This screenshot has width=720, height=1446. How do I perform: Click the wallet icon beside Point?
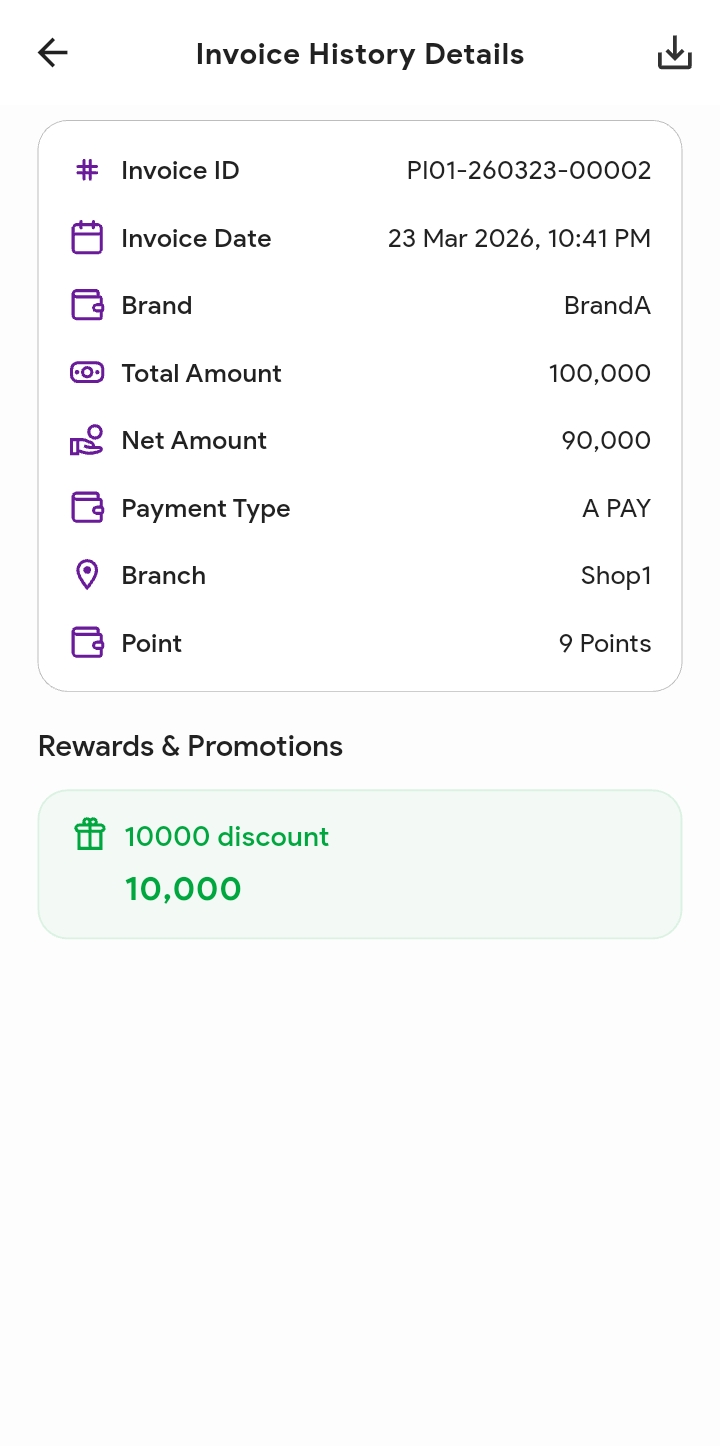(x=88, y=643)
